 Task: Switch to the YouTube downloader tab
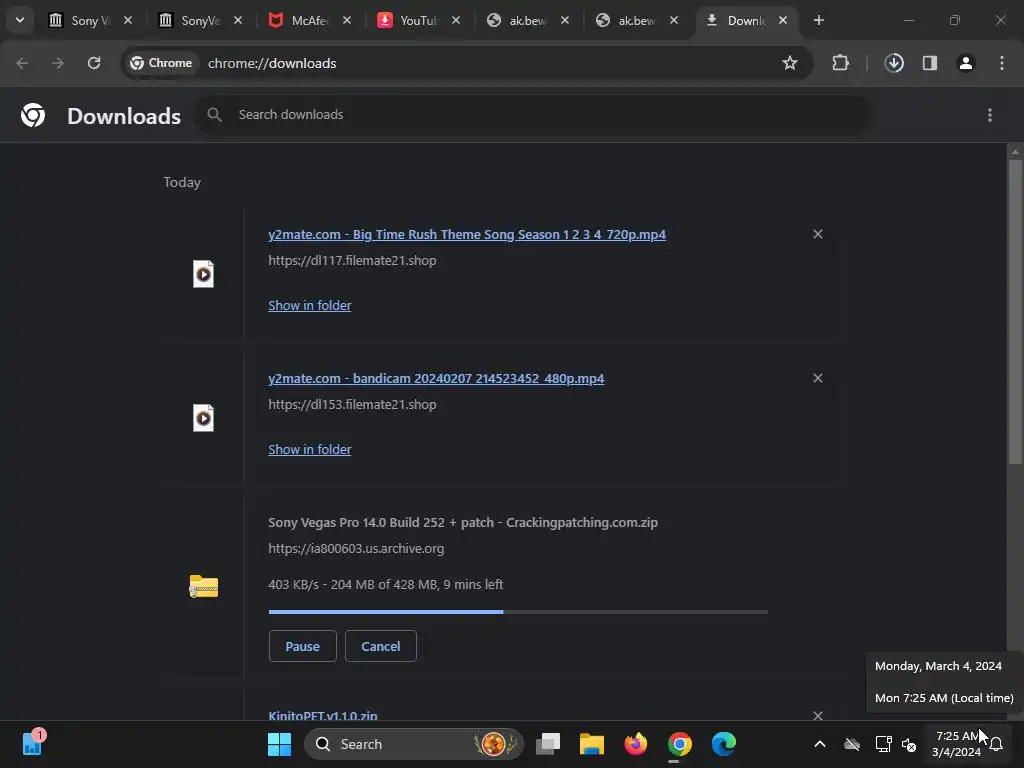(x=409, y=20)
